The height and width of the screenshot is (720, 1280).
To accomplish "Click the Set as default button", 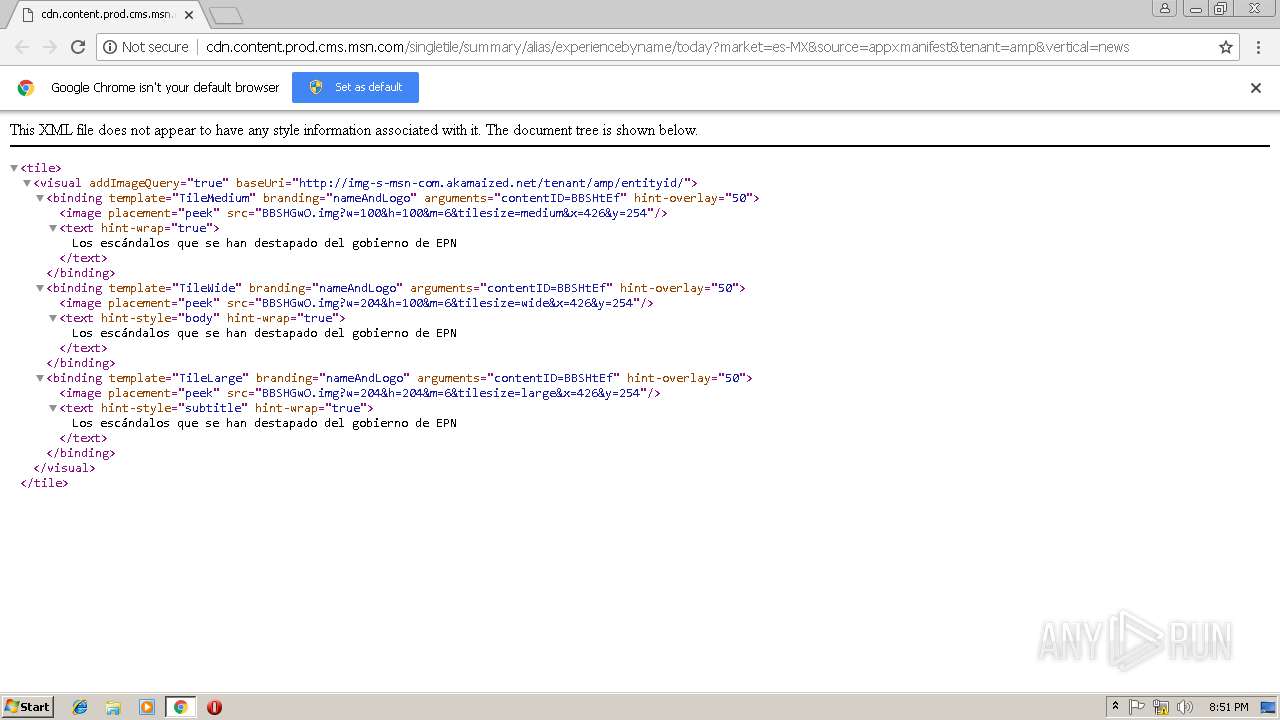I will tap(355, 87).
